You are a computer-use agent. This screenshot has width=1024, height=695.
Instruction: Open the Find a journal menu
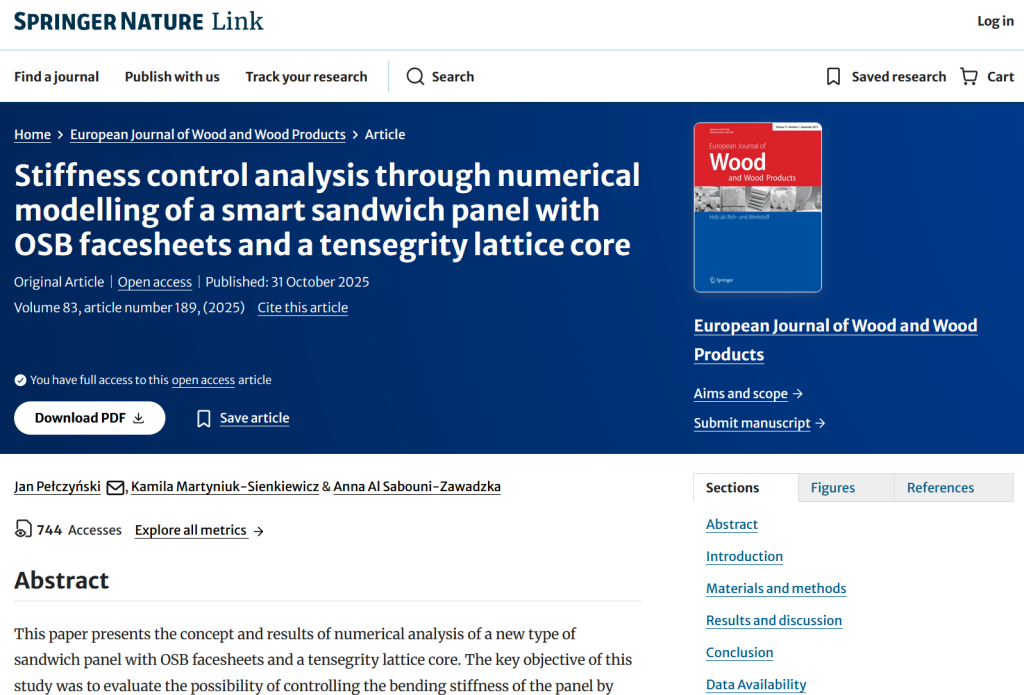(x=56, y=77)
